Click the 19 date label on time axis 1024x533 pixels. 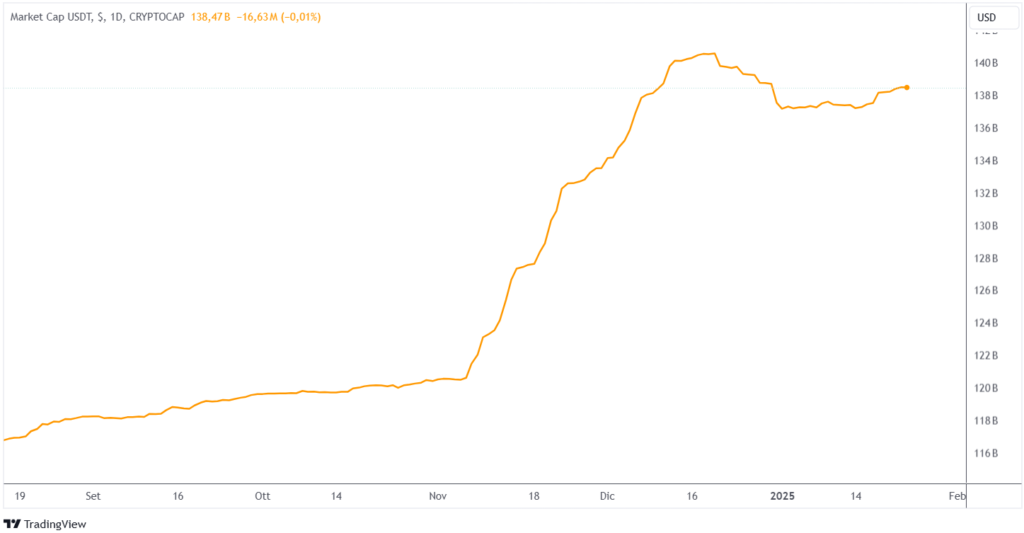(20, 496)
